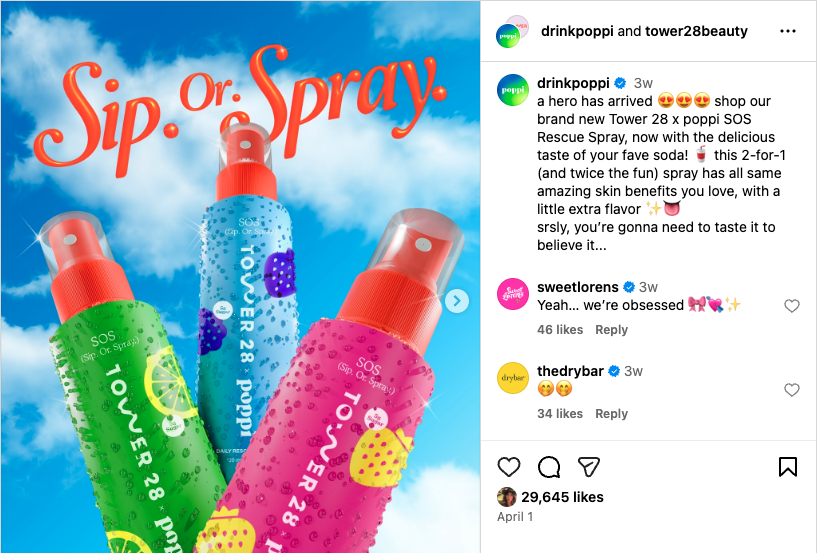The image size is (817, 553).
Task: Open comment bubble icon below post
Action: point(549,466)
